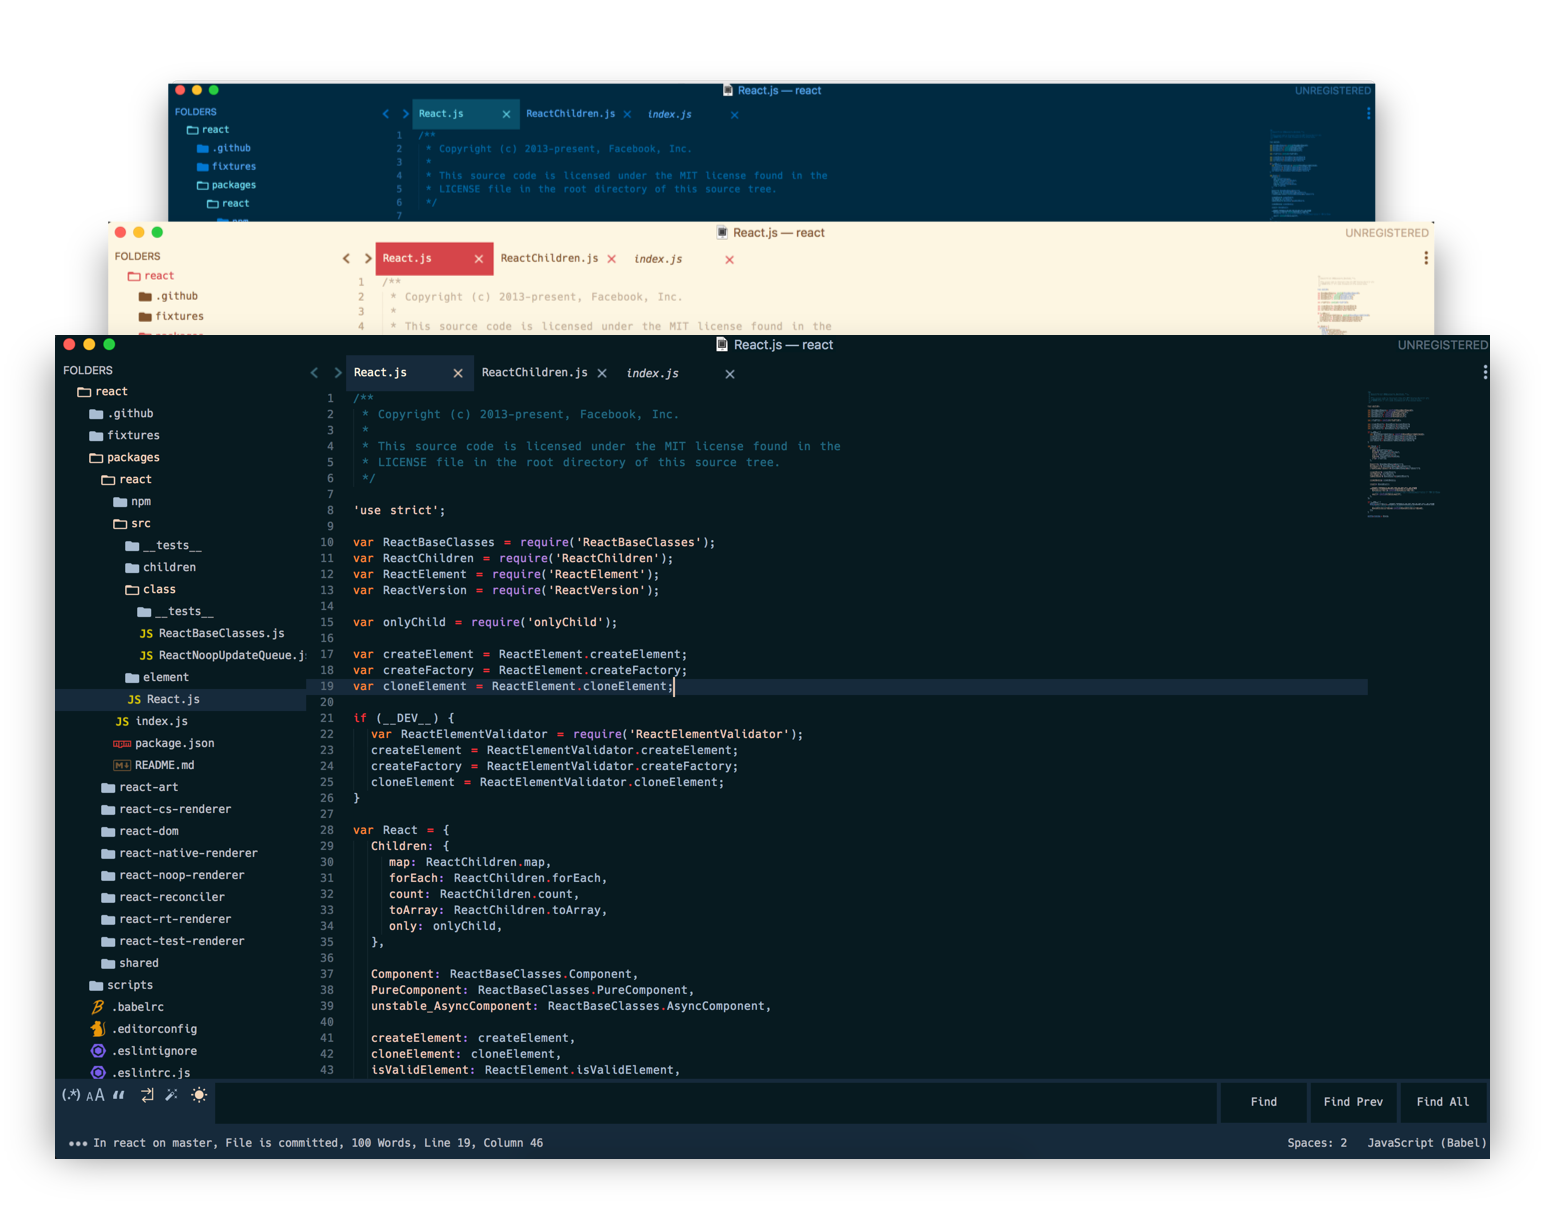This screenshot has height=1232, width=1542.
Task: Collapse the src folder
Action: tap(132, 524)
